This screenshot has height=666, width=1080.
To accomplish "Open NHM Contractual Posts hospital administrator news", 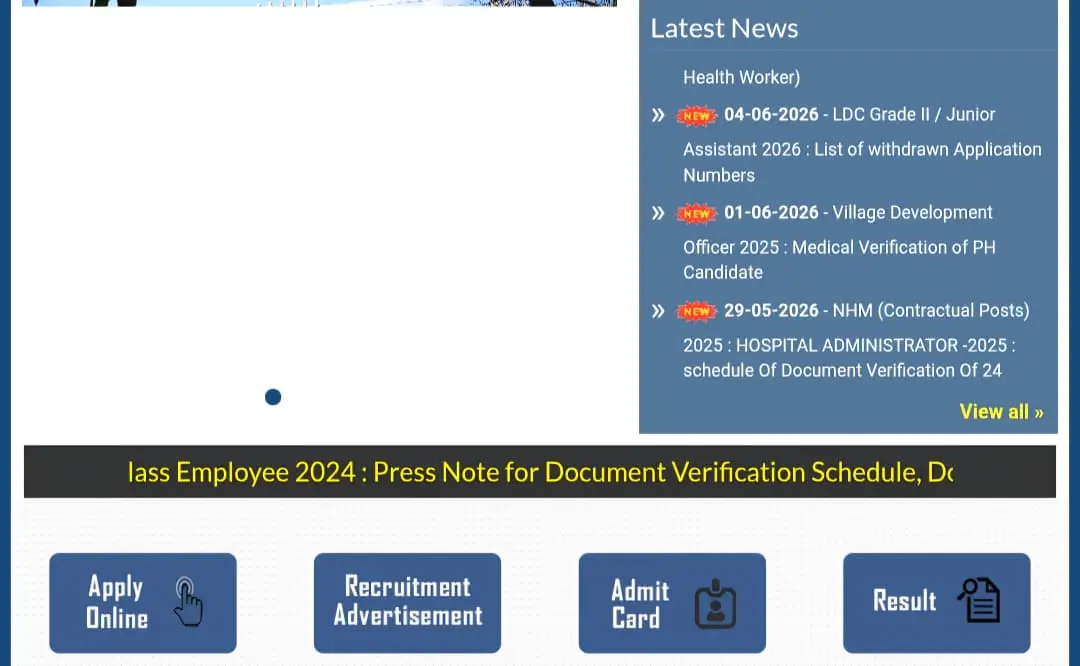I will pyautogui.click(x=855, y=340).
